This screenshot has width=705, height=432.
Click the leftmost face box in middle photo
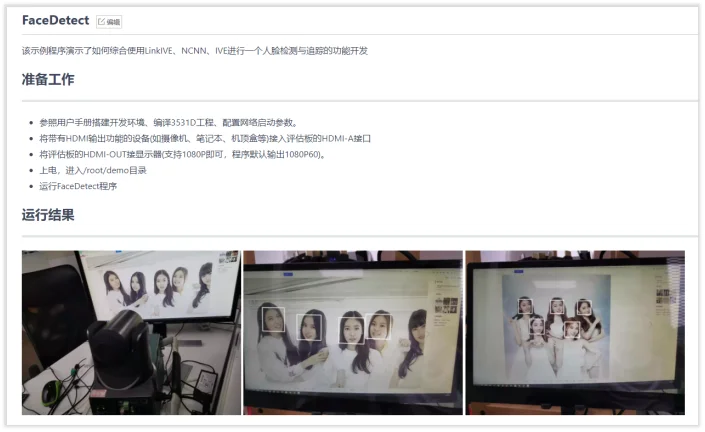(x=273, y=319)
